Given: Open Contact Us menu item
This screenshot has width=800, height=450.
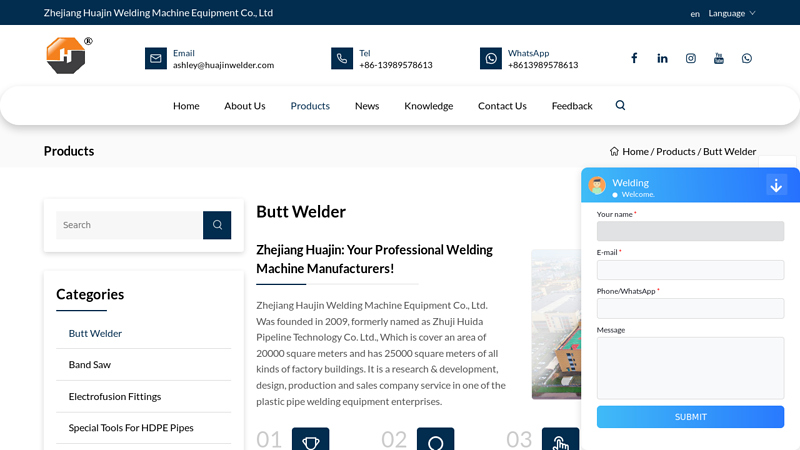Looking at the screenshot, I should point(502,106).
